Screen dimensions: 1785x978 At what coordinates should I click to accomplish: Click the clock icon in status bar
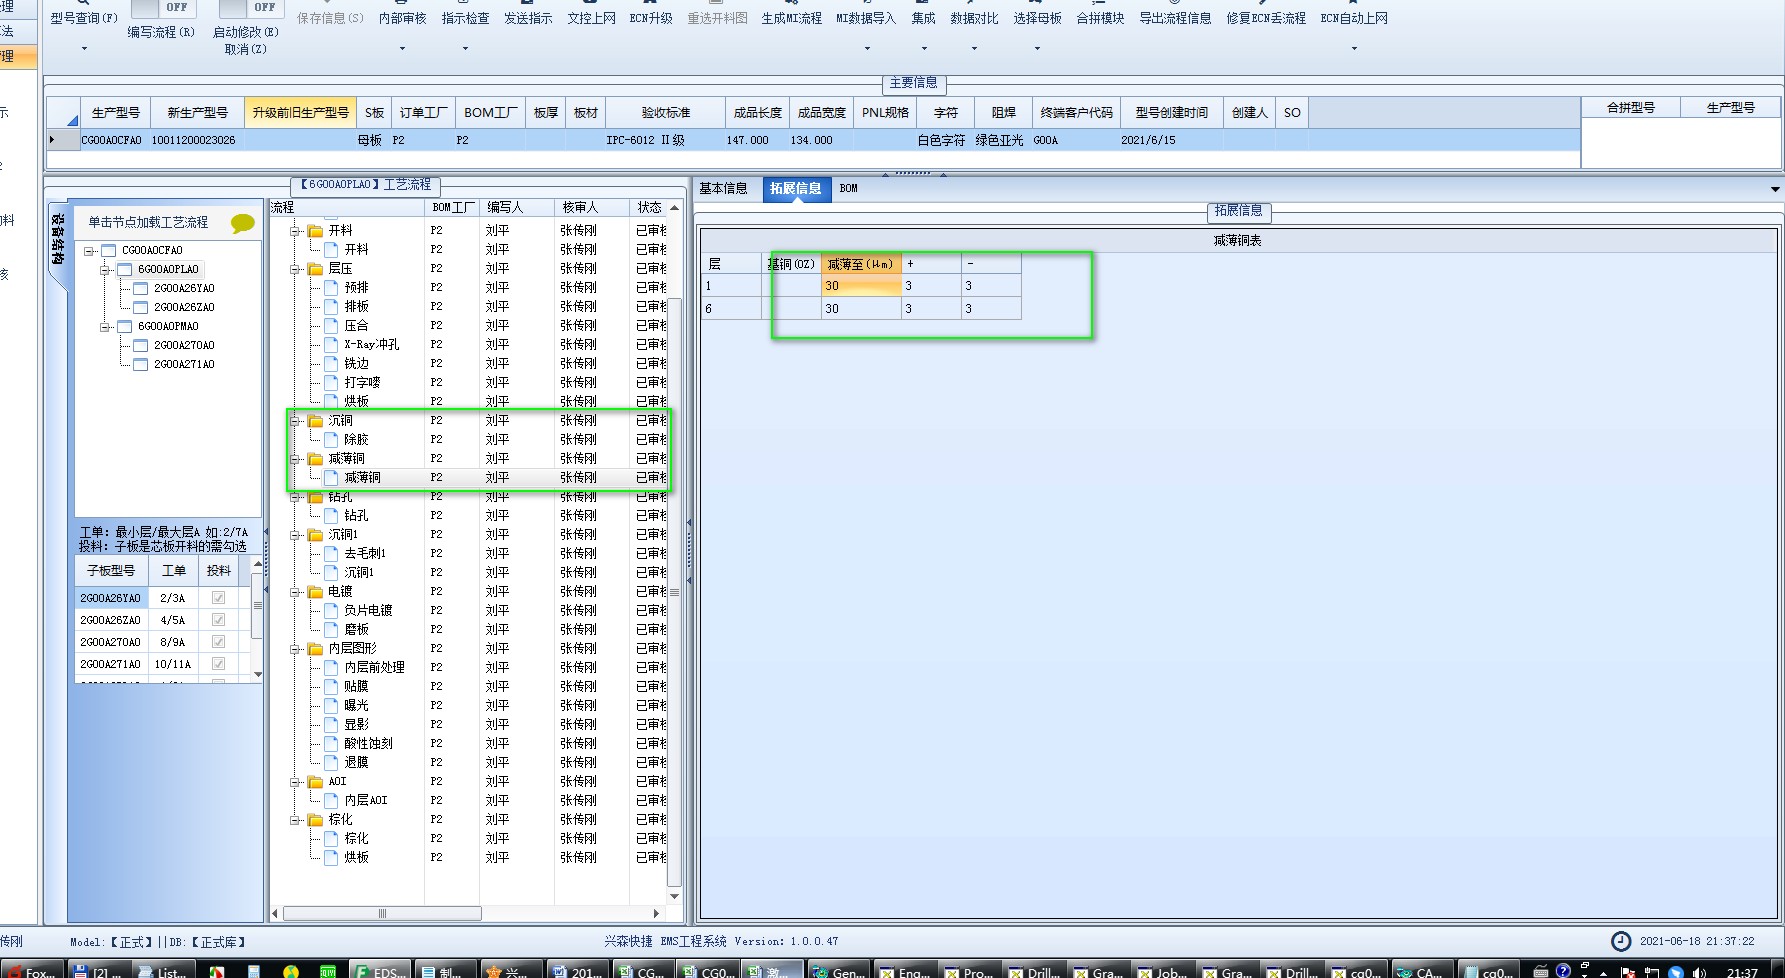click(1621, 941)
